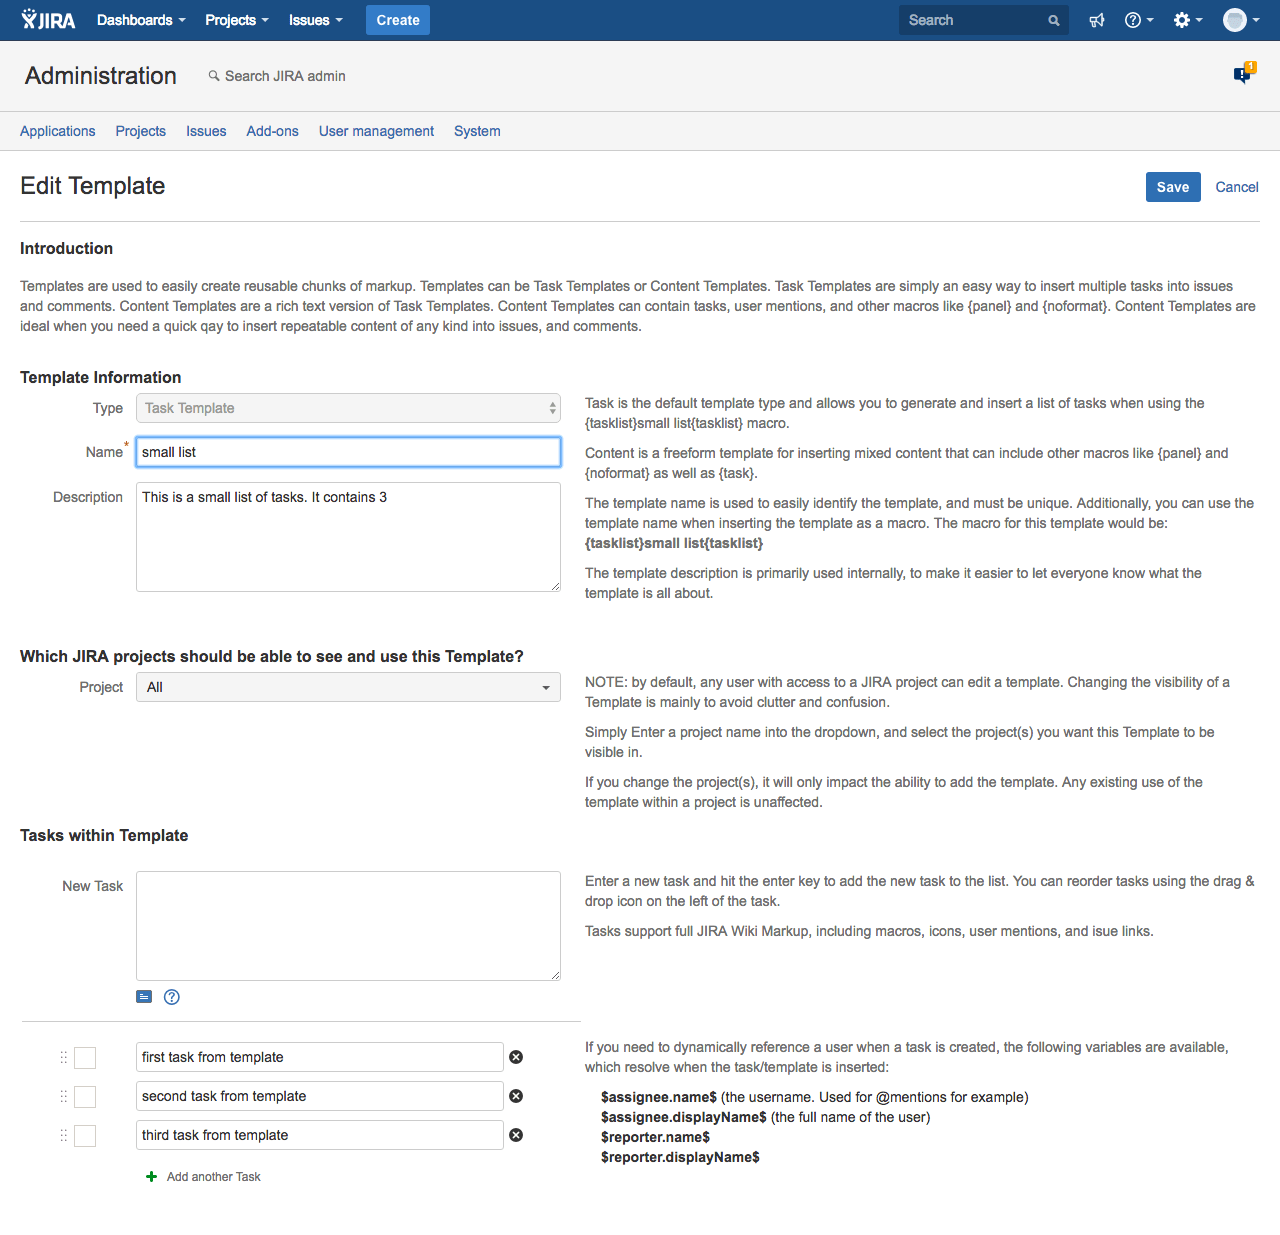Click the tasks help circle icon

coord(171,997)
